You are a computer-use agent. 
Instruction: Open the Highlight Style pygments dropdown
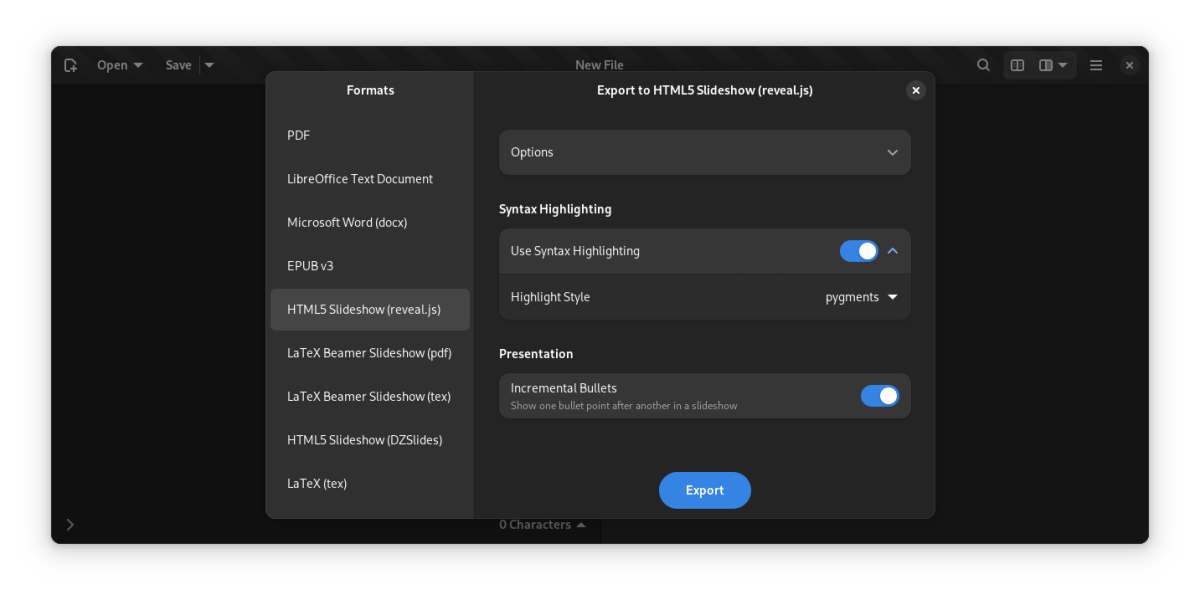(x=861, y=297)
